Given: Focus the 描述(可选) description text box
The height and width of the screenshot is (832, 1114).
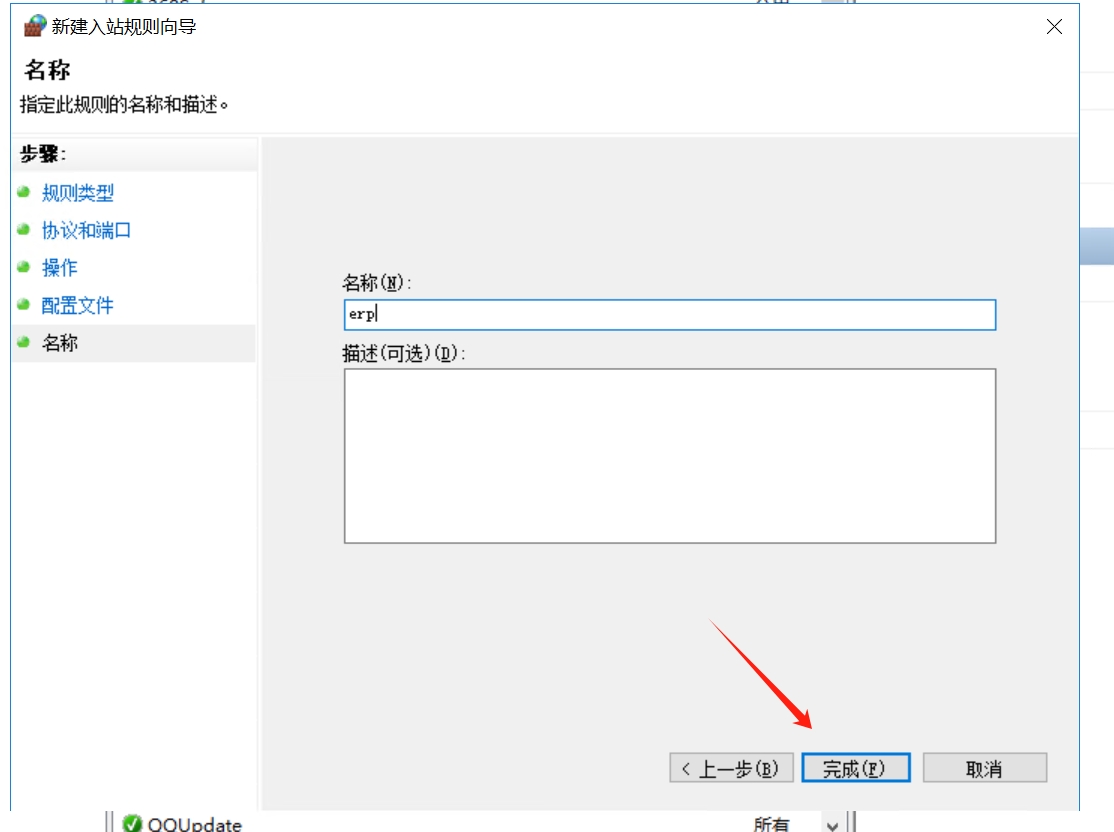Looking at the screenshot, I should (669, 456).
